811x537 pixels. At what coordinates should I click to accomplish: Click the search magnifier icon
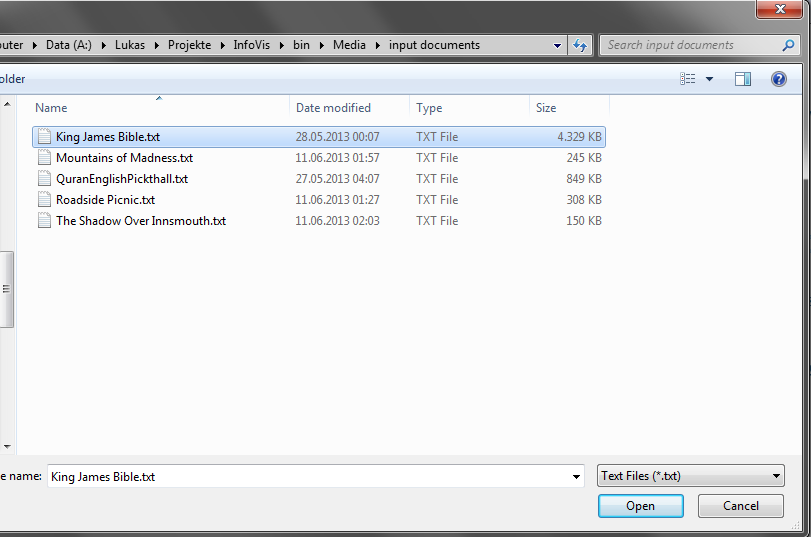click(x=788, y=46)
